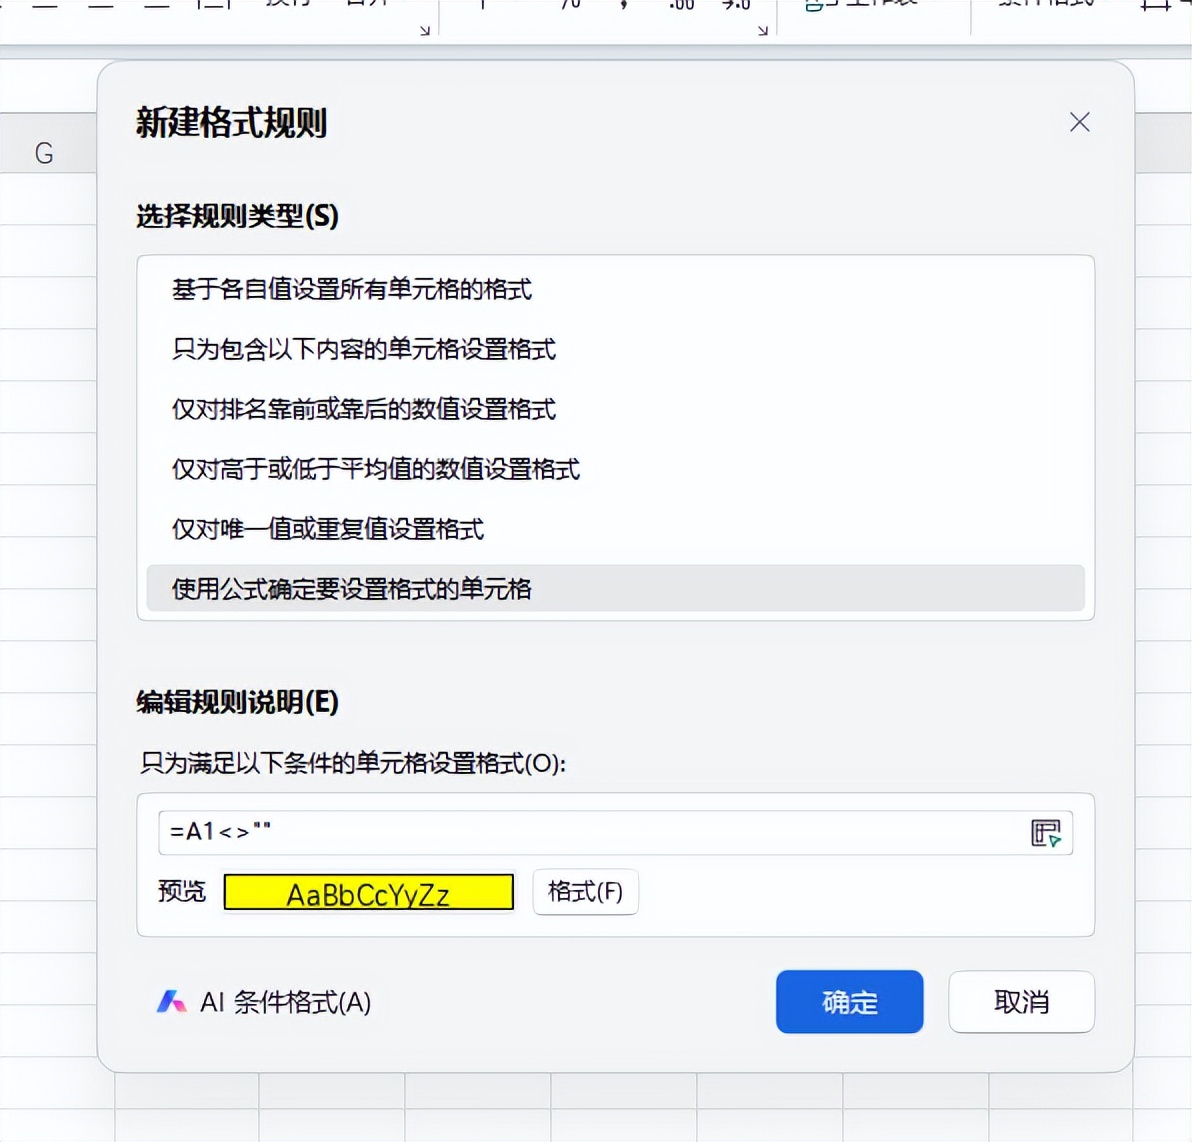
Task: Select rule type 仅对排名靠前或靠后的数值设置格式
Action: point(615,409)
